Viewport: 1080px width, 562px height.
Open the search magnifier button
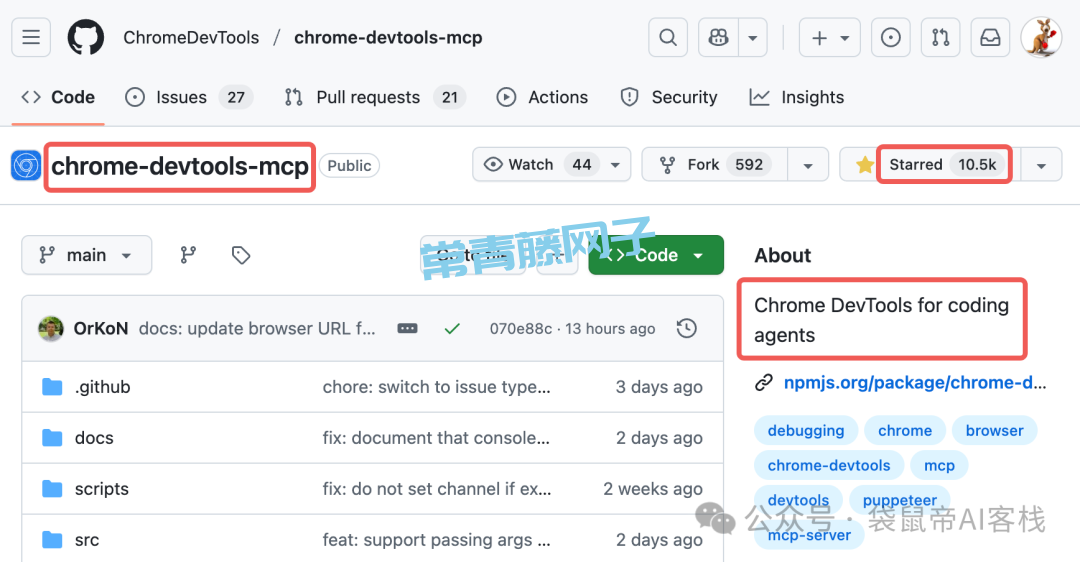pyautogui.click(x=667, y=38)
